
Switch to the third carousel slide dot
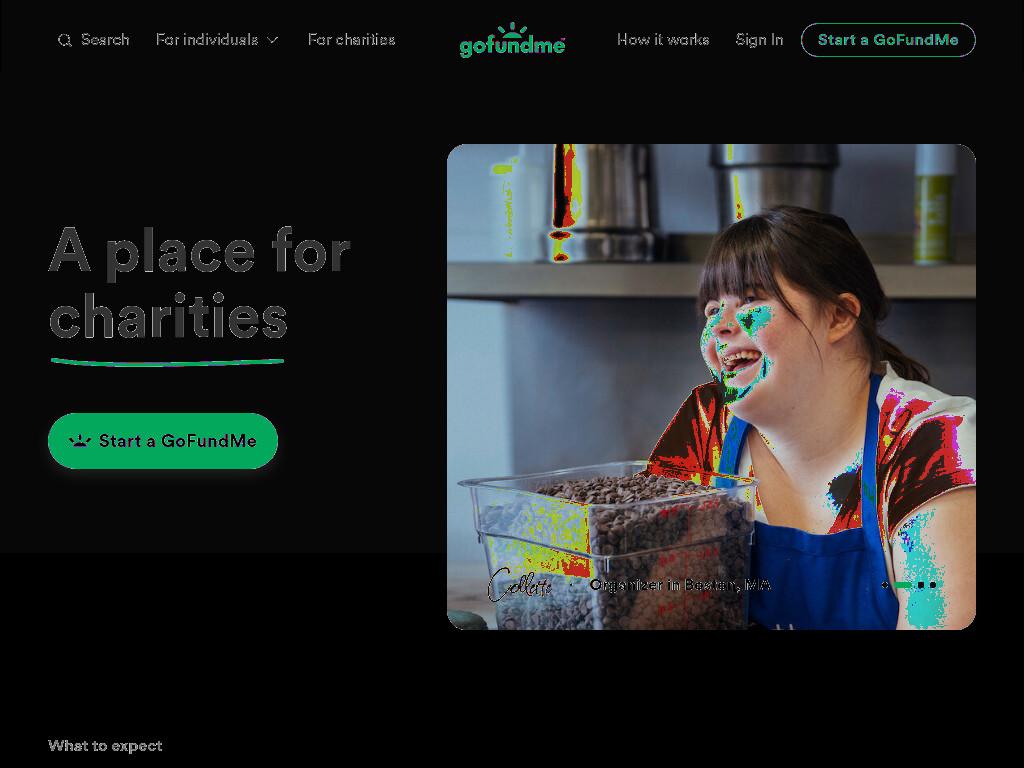[x=921, y=585]
